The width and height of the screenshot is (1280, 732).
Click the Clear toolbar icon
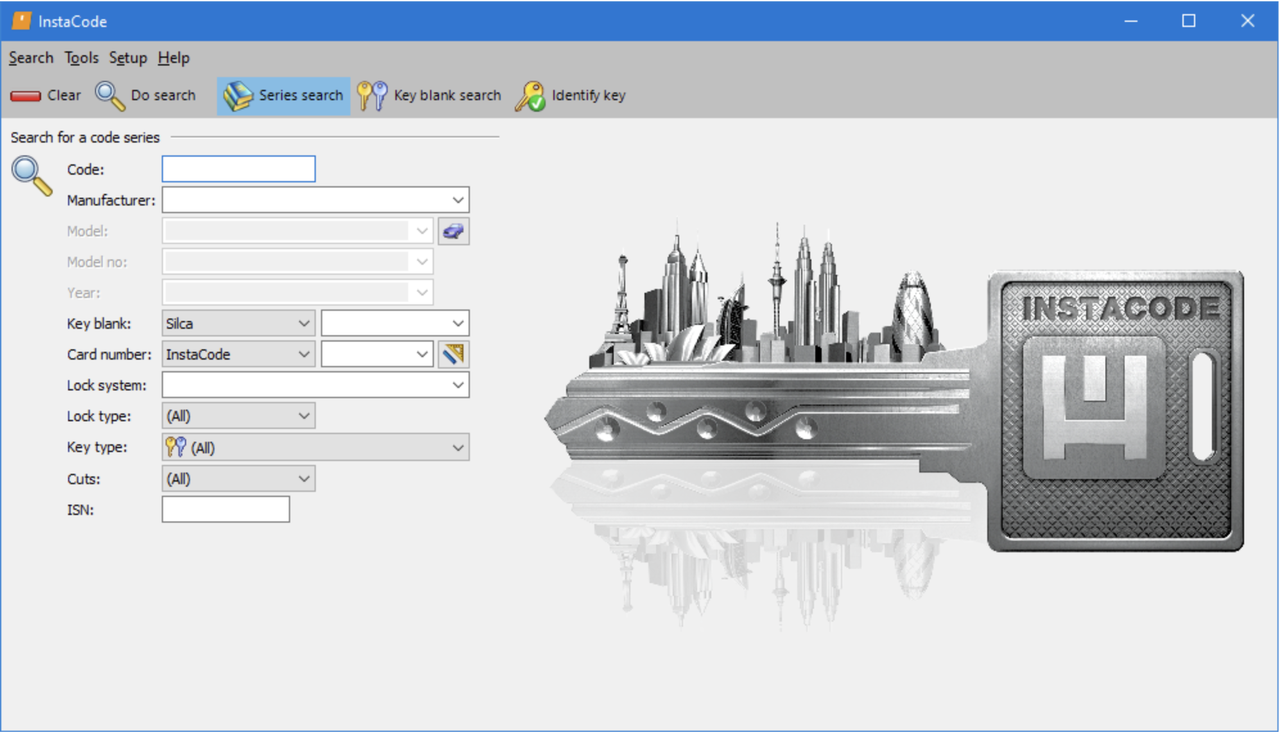tap(26, 96)
